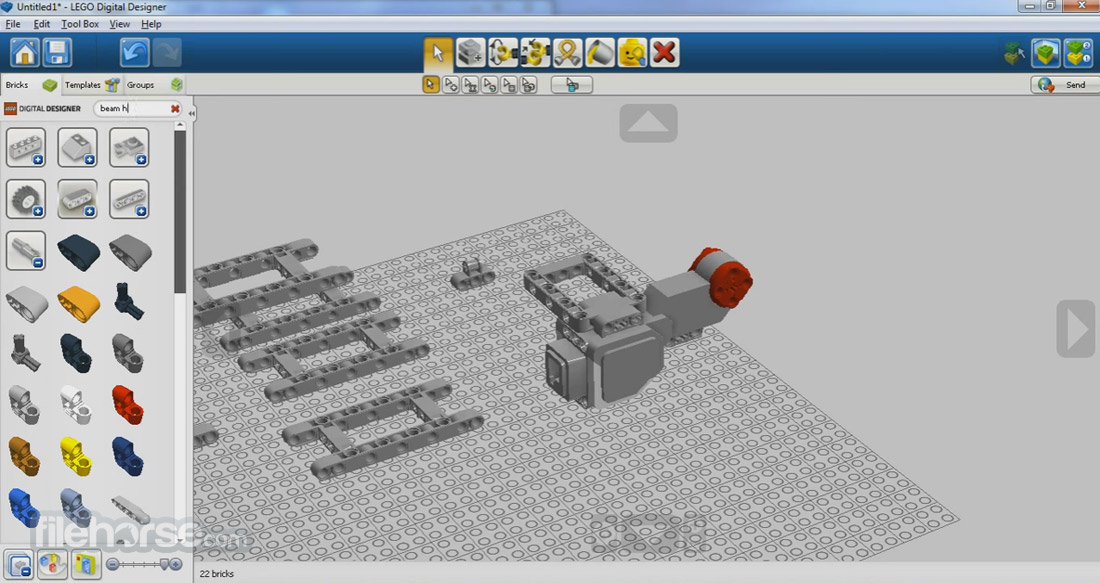This screenshot has height=583, width=1100.
Task: Select the main Selection arrow tool
Action: coord(438,53)
